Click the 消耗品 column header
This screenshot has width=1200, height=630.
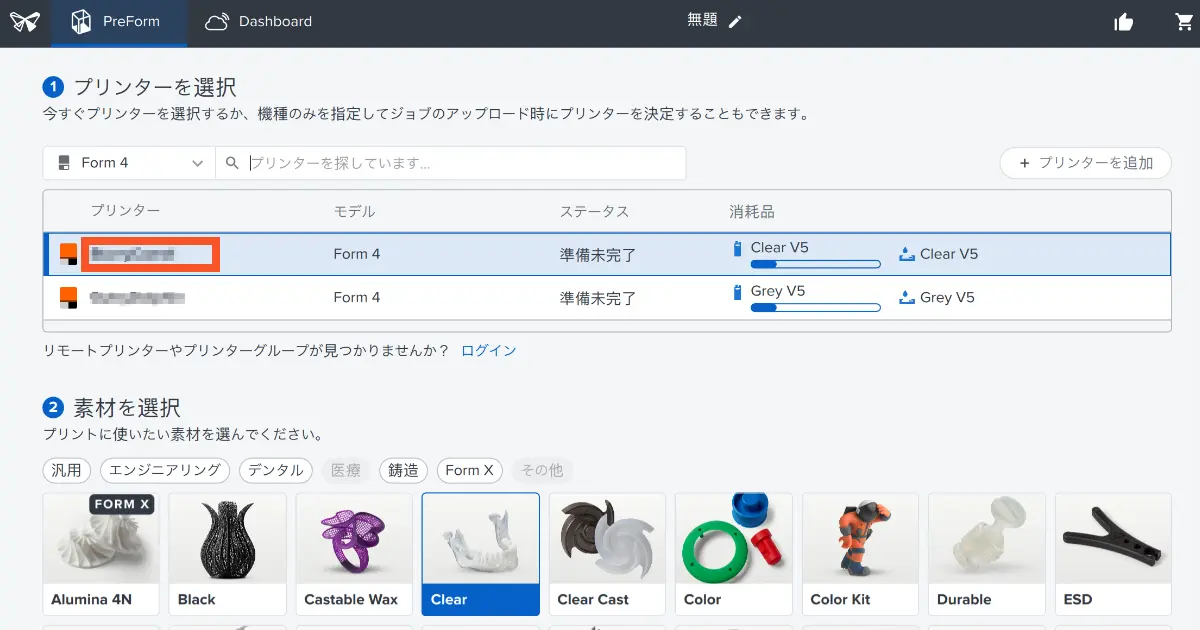point(752,211)
